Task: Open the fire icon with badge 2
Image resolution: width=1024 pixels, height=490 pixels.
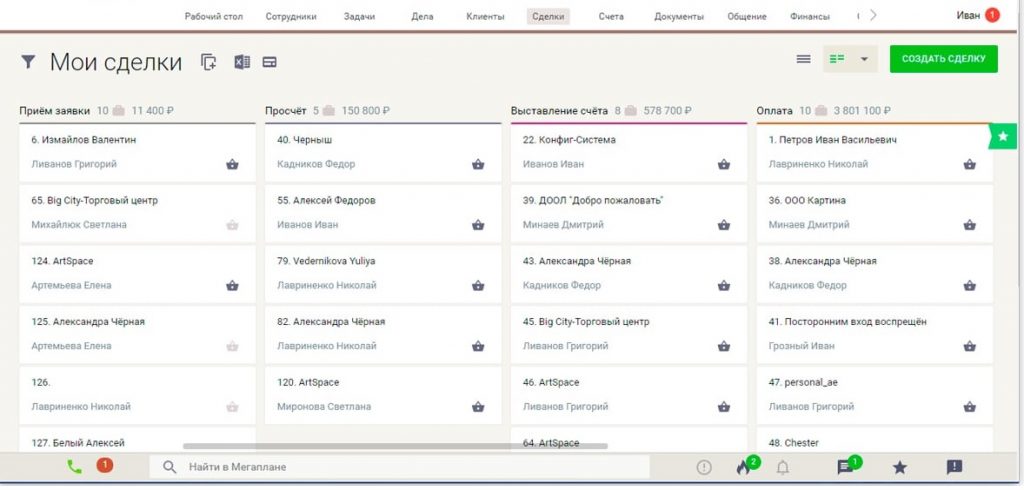Action: click(742, 467)
